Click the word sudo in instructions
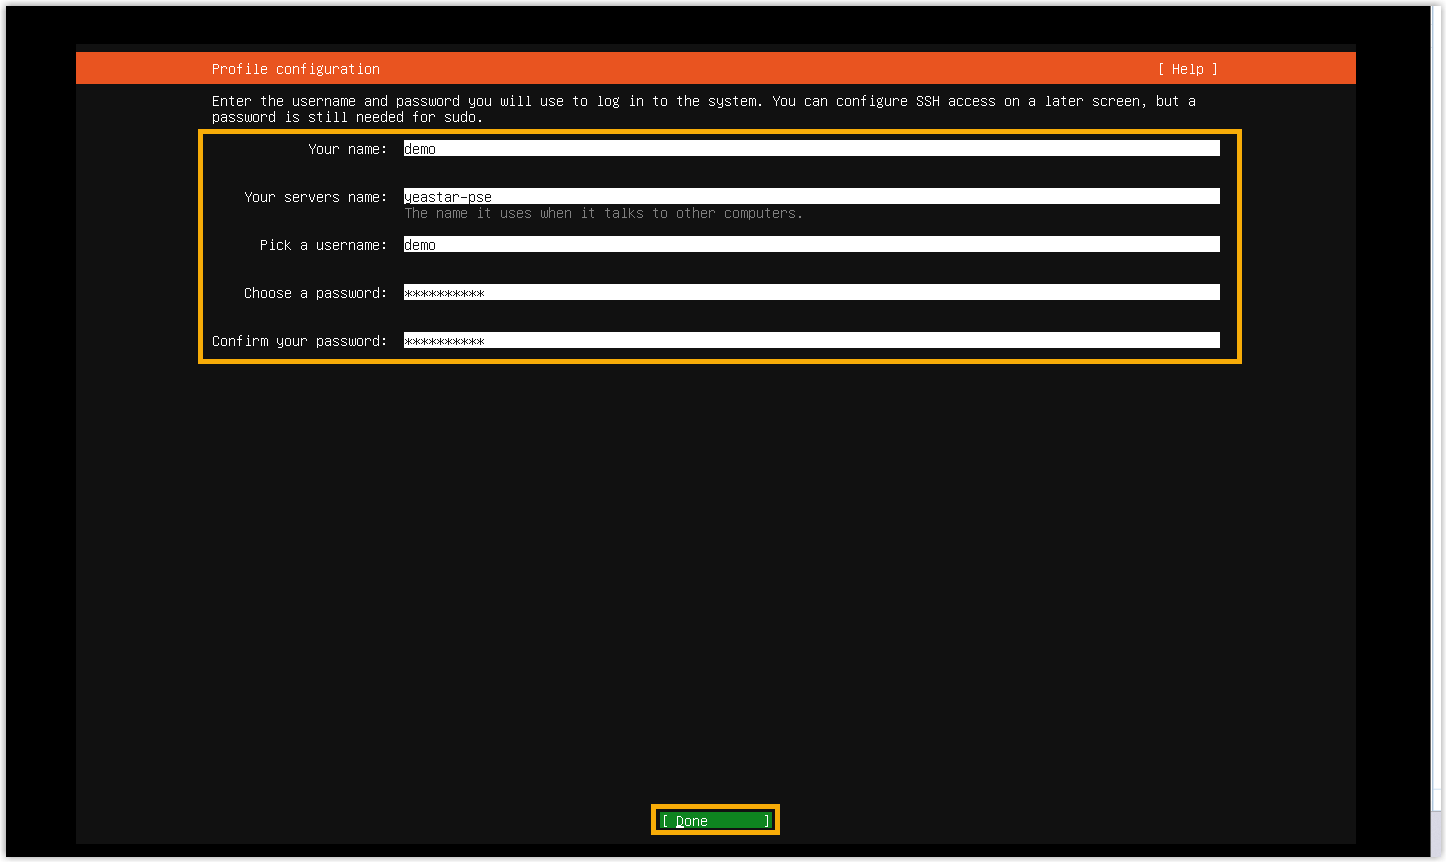This screenshot has width=1447, height=863. click(460, 117)
